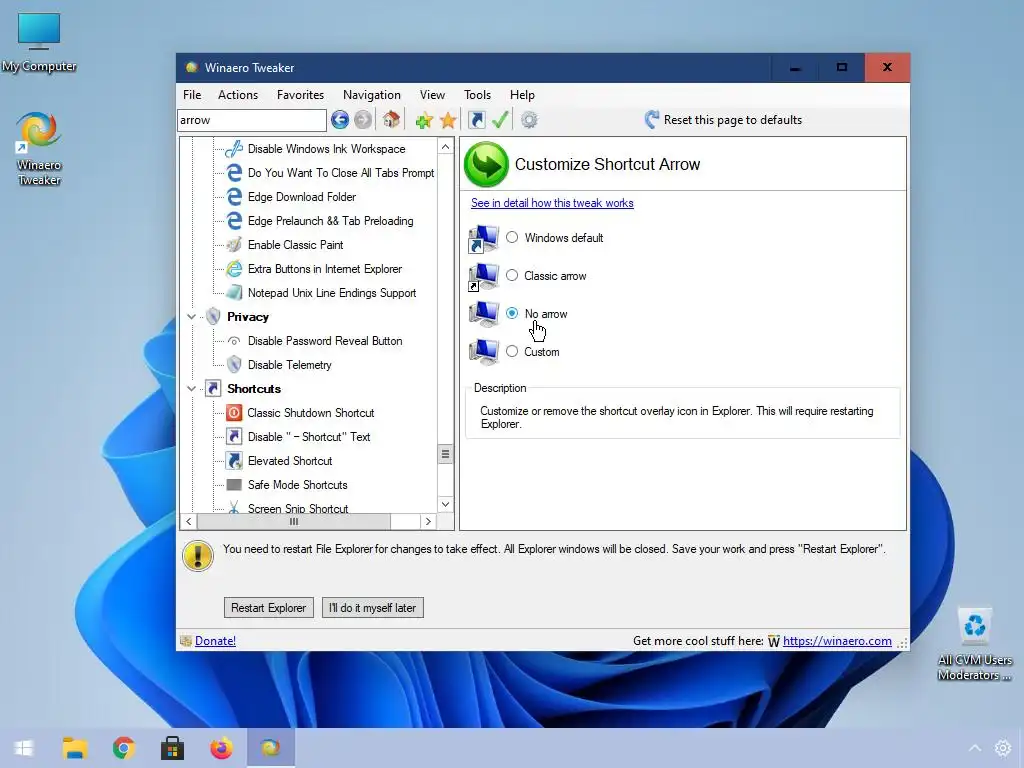Click I'll do it myself later
The height and width of the screenshot is (768, 1024).
[x=372, y=608]
